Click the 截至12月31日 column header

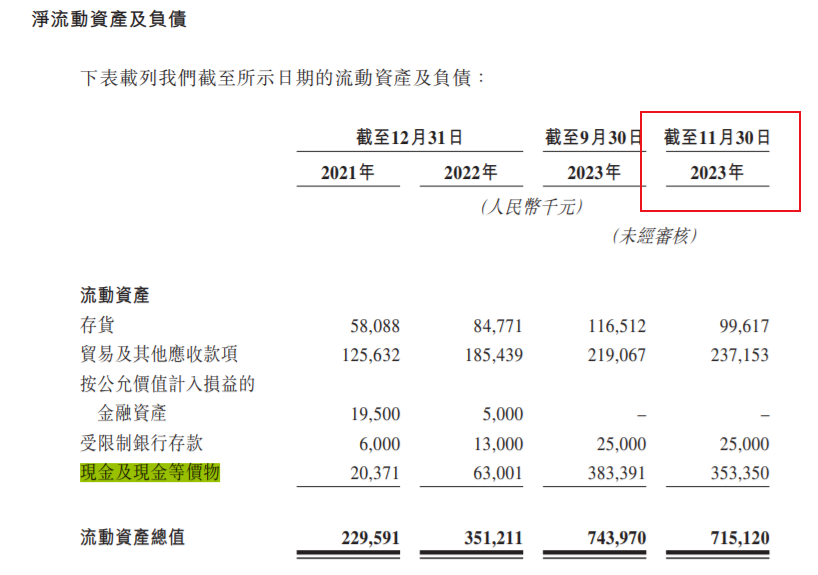tap(409, 137)
